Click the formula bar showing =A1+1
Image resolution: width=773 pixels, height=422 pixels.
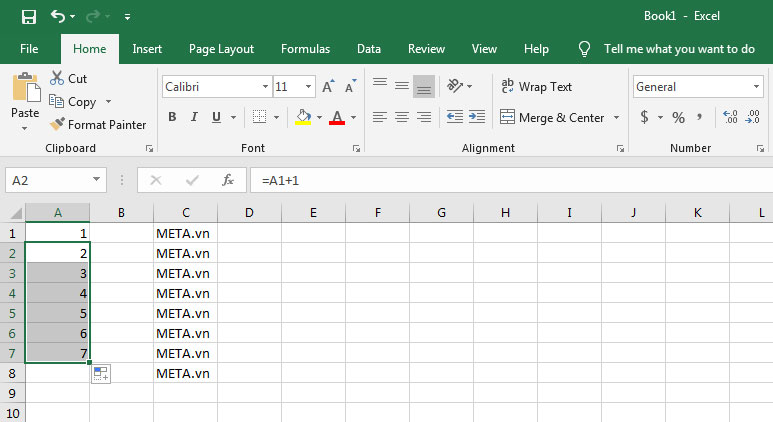pyautogui.click(x=511, y=180)
